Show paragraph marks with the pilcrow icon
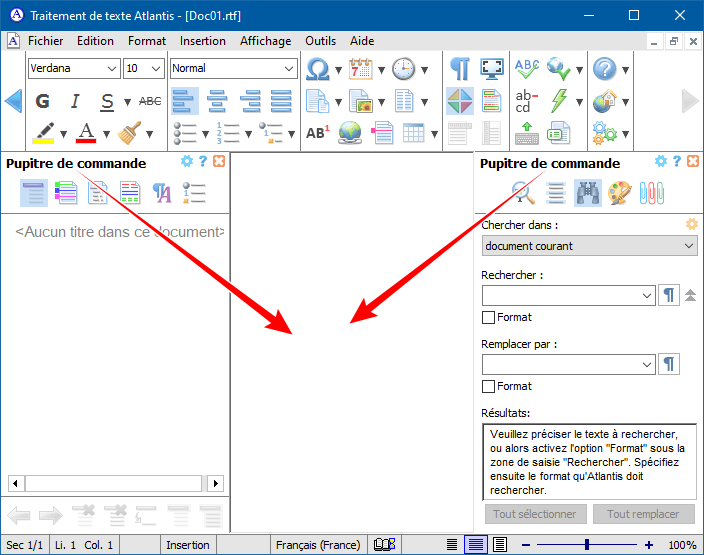The width and height of the screenshot is (704, 555). click(459, 69)
